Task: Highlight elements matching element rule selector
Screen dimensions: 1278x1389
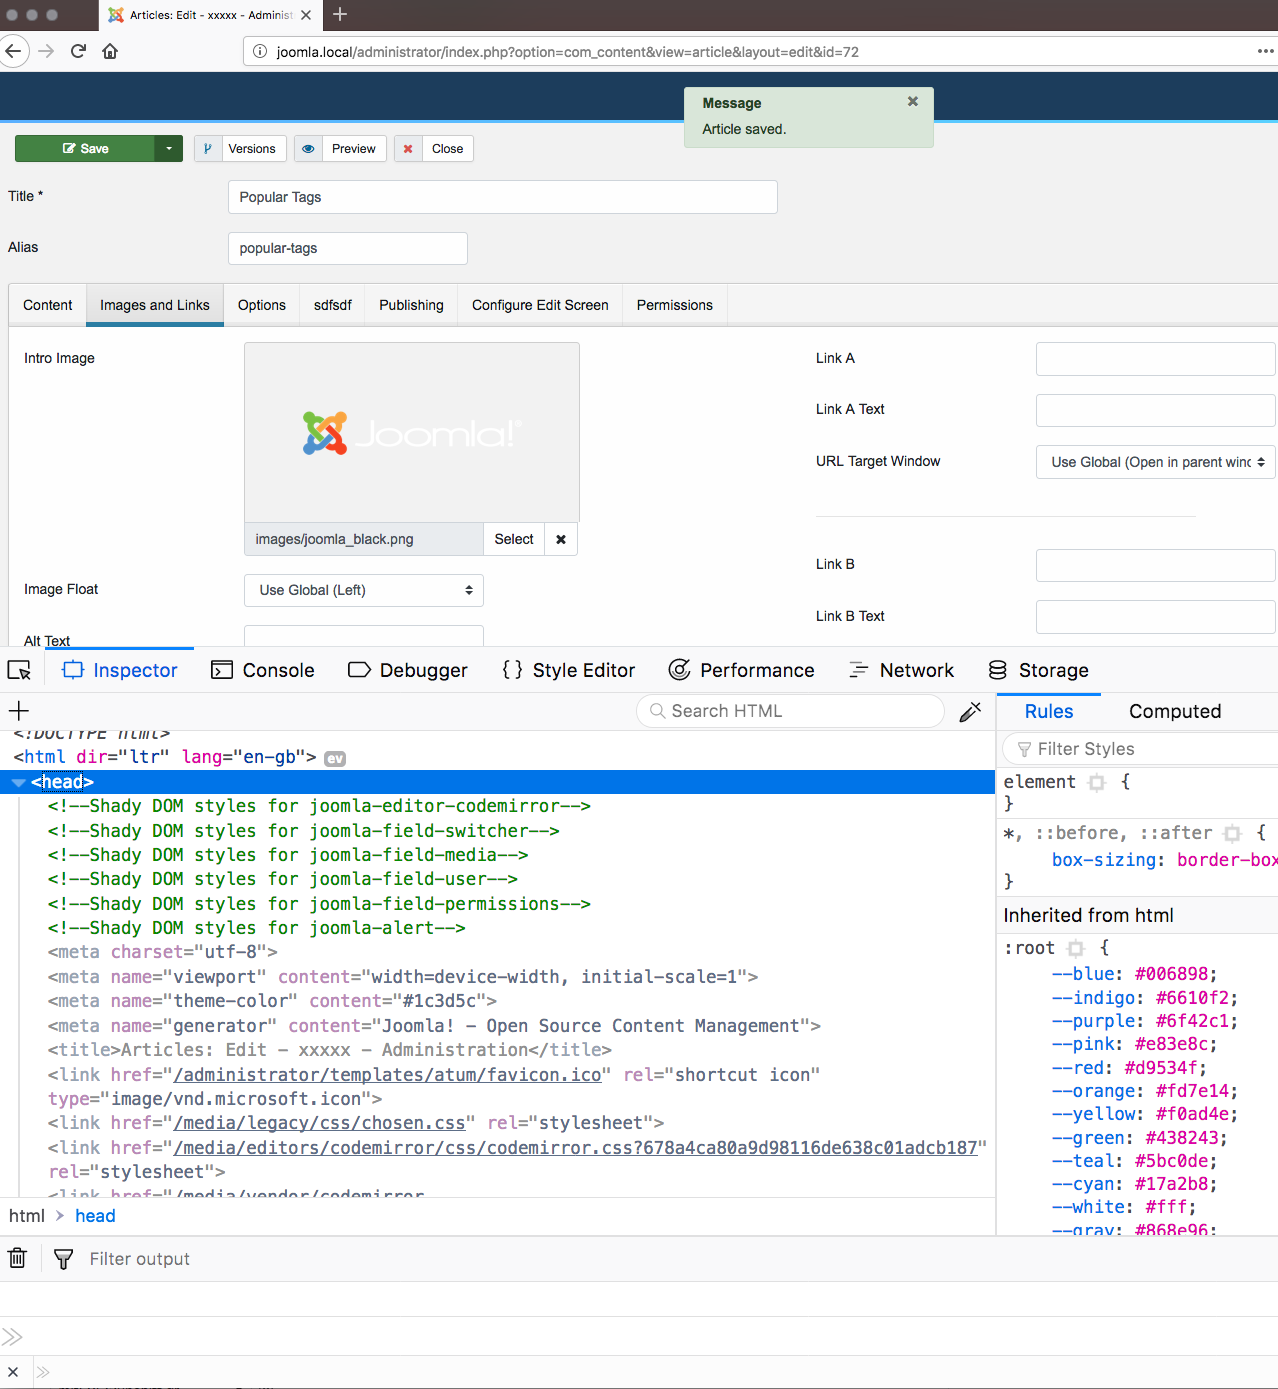Action: pyautogui.click(x=1097, y=782)
